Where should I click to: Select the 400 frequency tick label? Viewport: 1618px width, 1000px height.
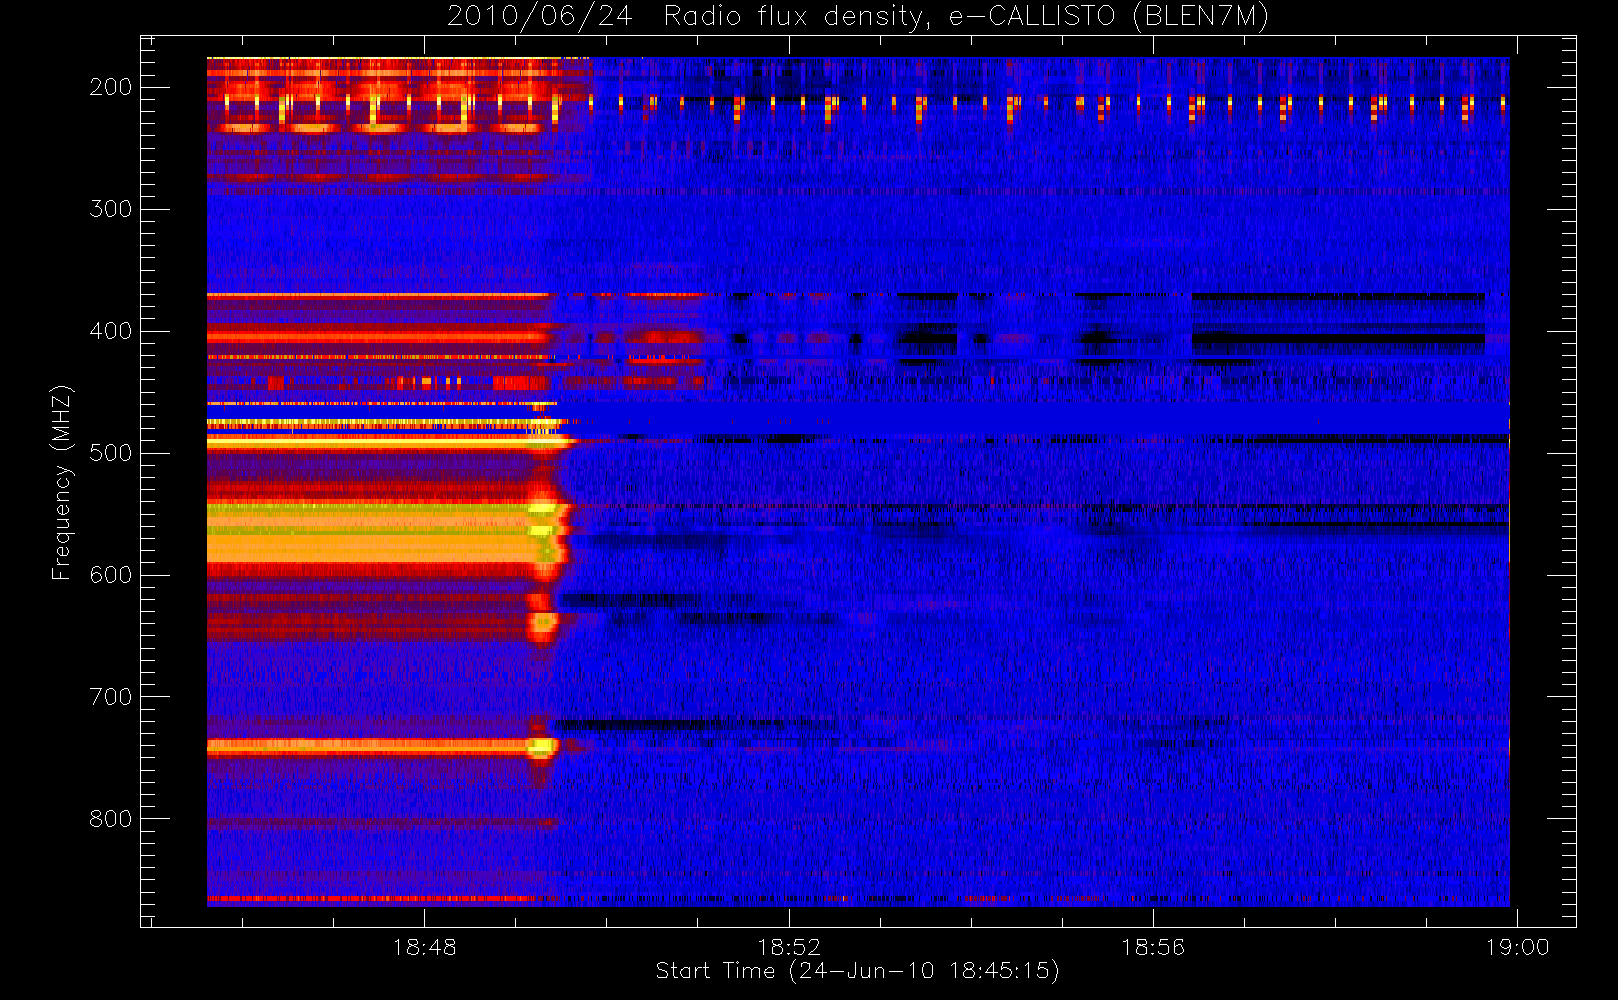111,331
